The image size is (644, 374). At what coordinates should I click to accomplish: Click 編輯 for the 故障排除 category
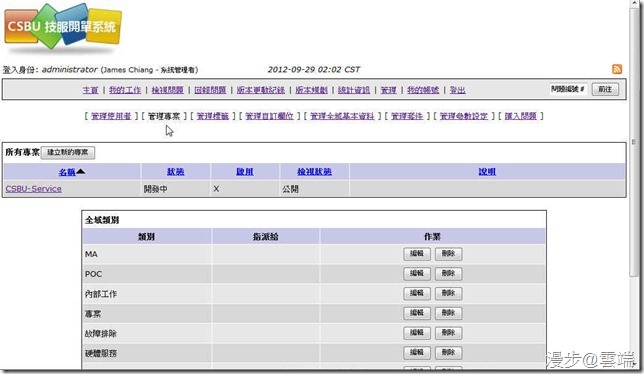[x=417, y=333]
